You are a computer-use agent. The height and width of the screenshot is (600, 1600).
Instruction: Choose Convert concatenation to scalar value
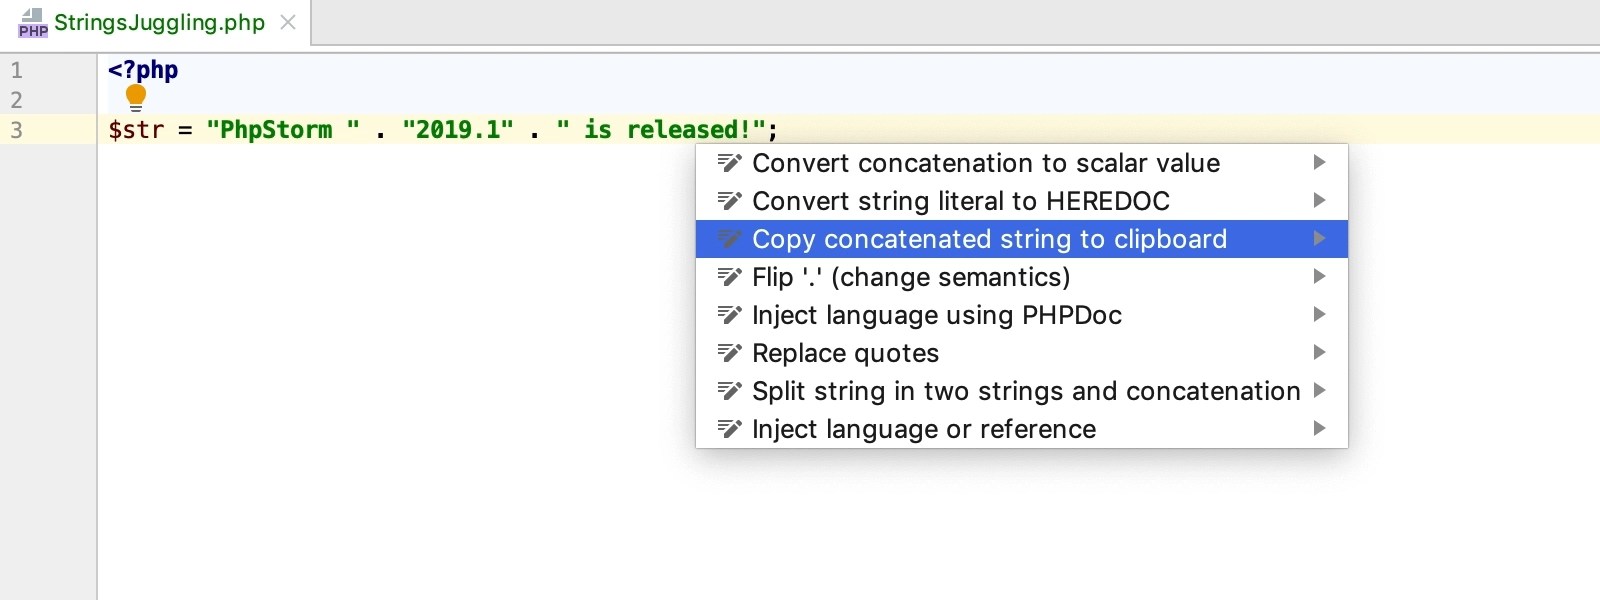point(1022,163)
